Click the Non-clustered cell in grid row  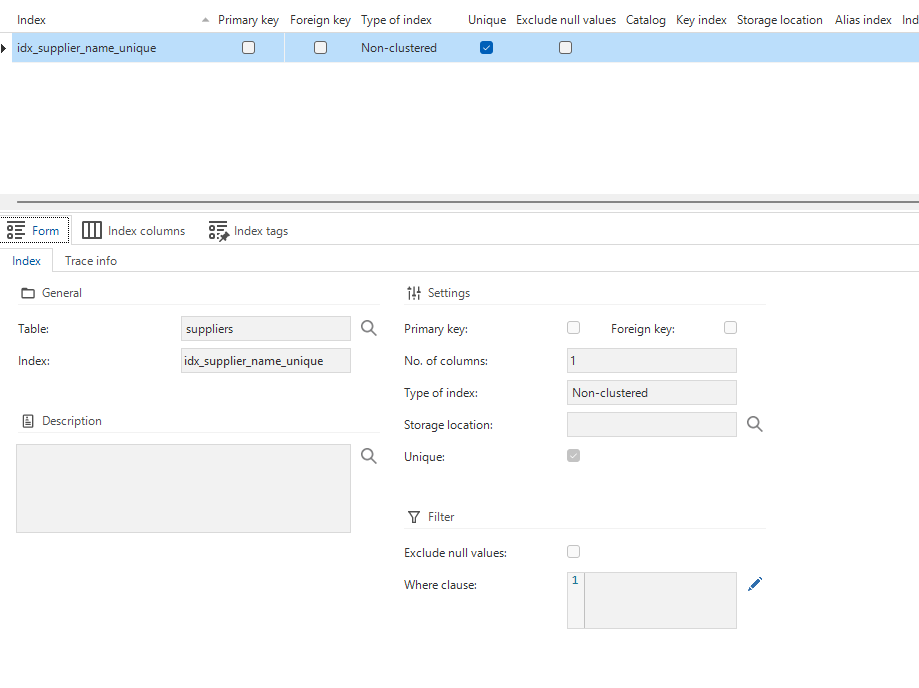[399, 48]
